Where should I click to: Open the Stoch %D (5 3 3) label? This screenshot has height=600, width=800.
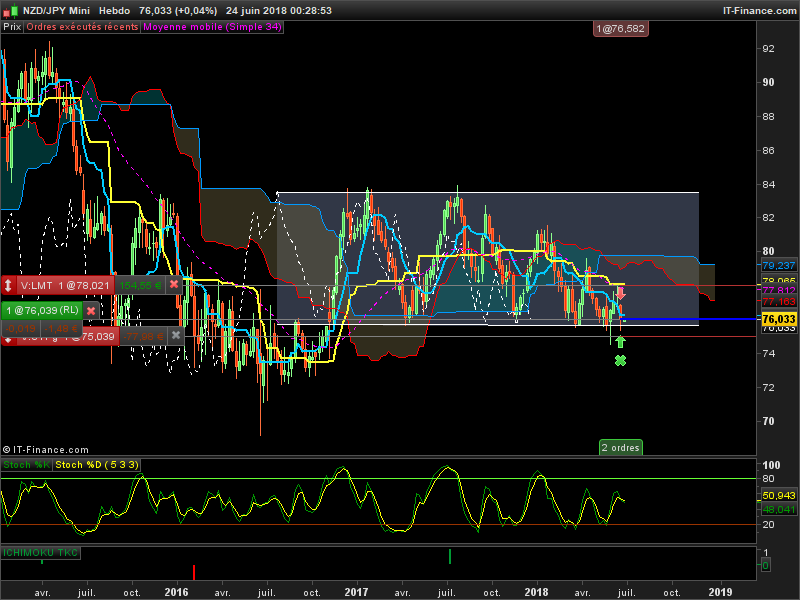pos(96,465)
